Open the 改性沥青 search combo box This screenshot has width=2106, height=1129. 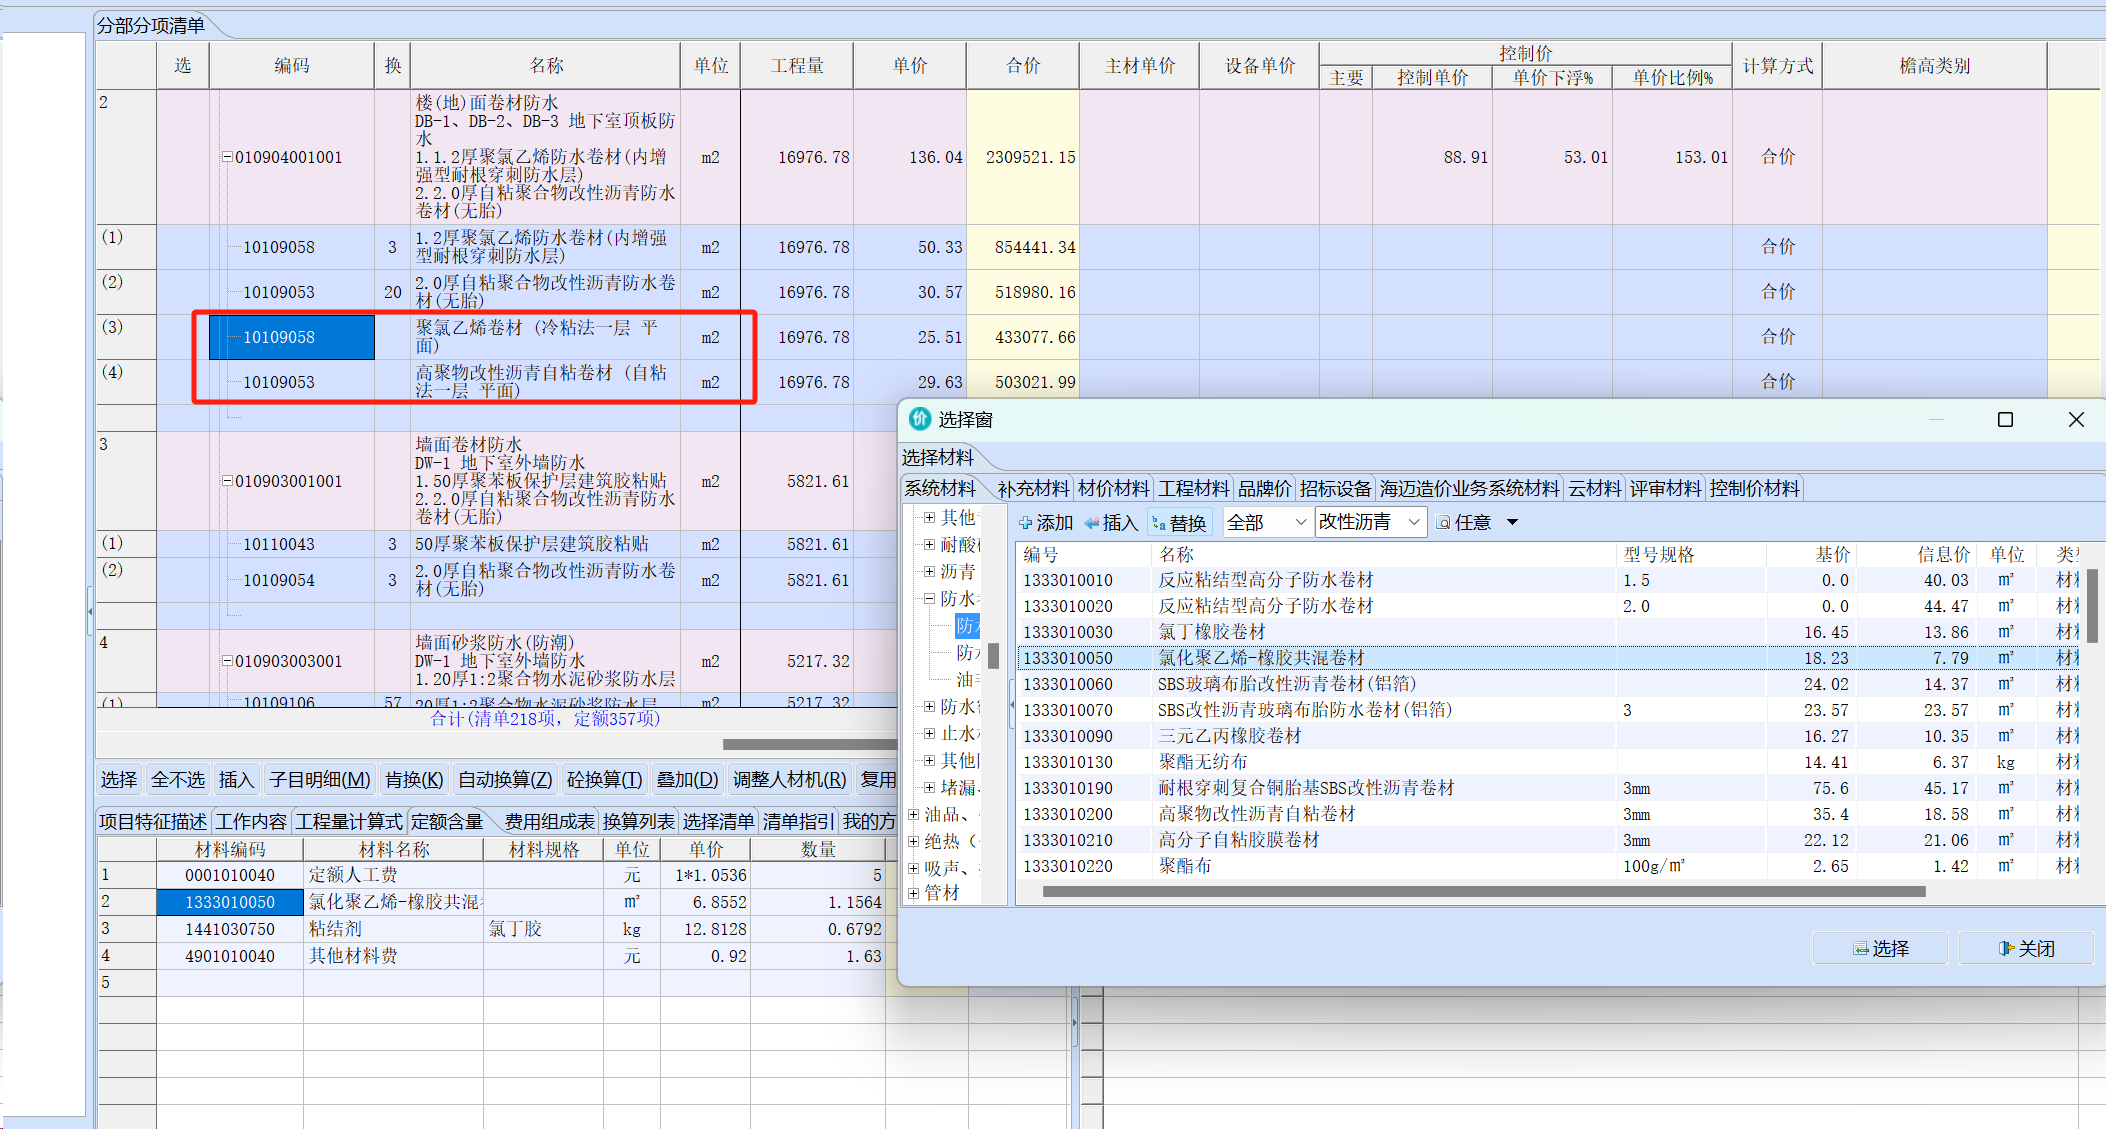coord(1371,522)
